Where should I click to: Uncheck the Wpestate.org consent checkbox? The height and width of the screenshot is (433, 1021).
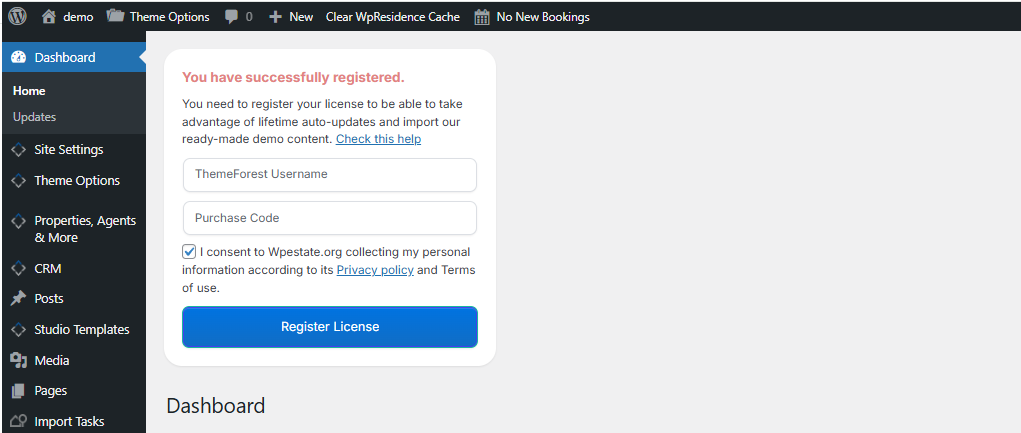point(189,252)
